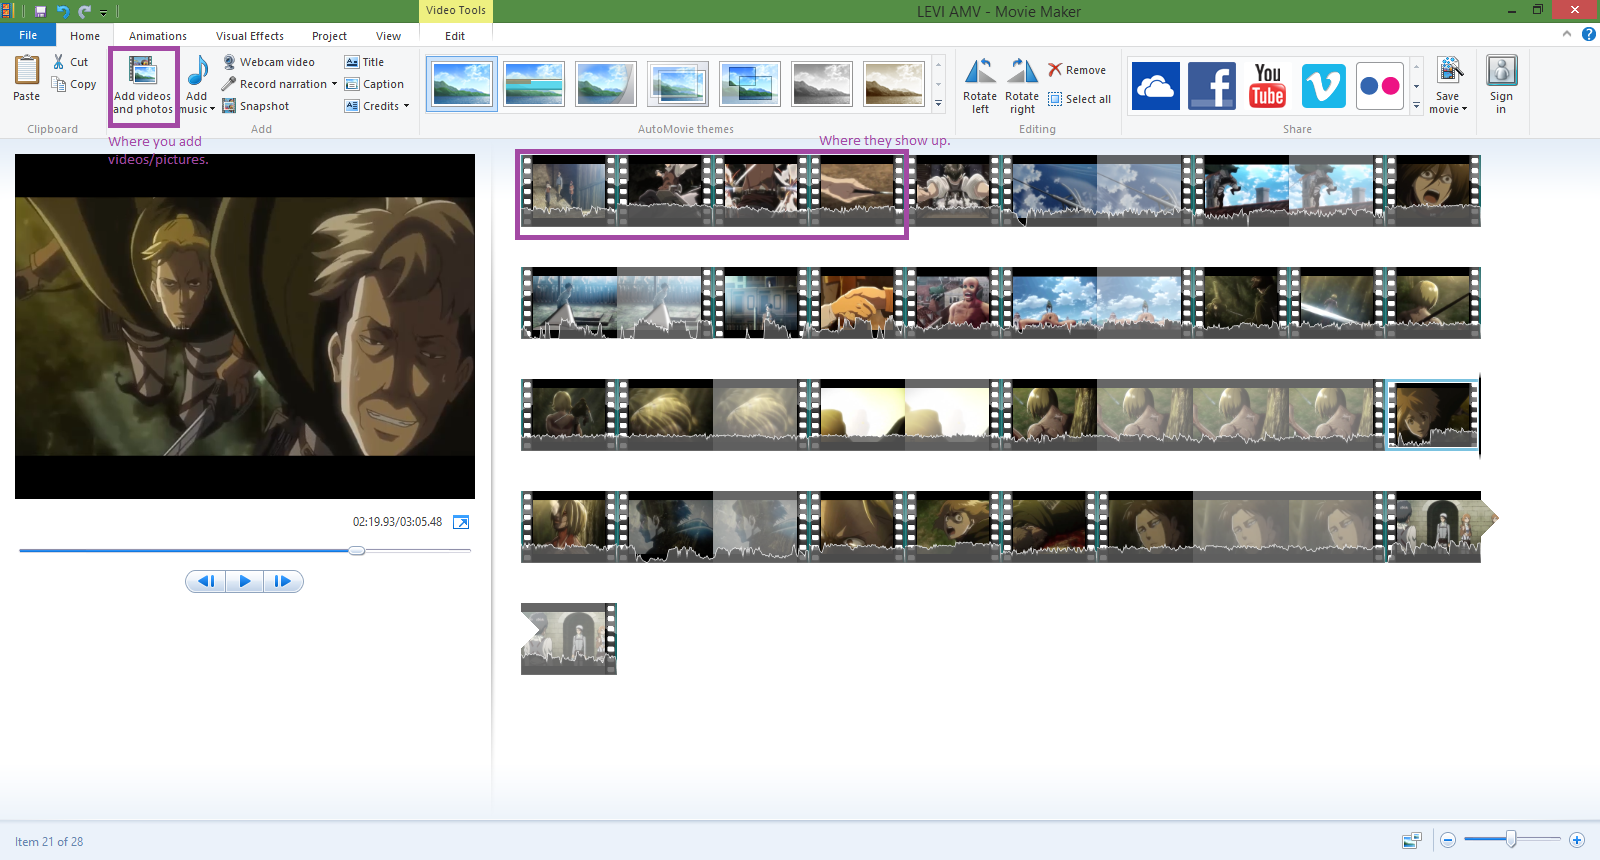Click Add videos and photos button
The image size is (1600, 860).
(x=143, y=86)
